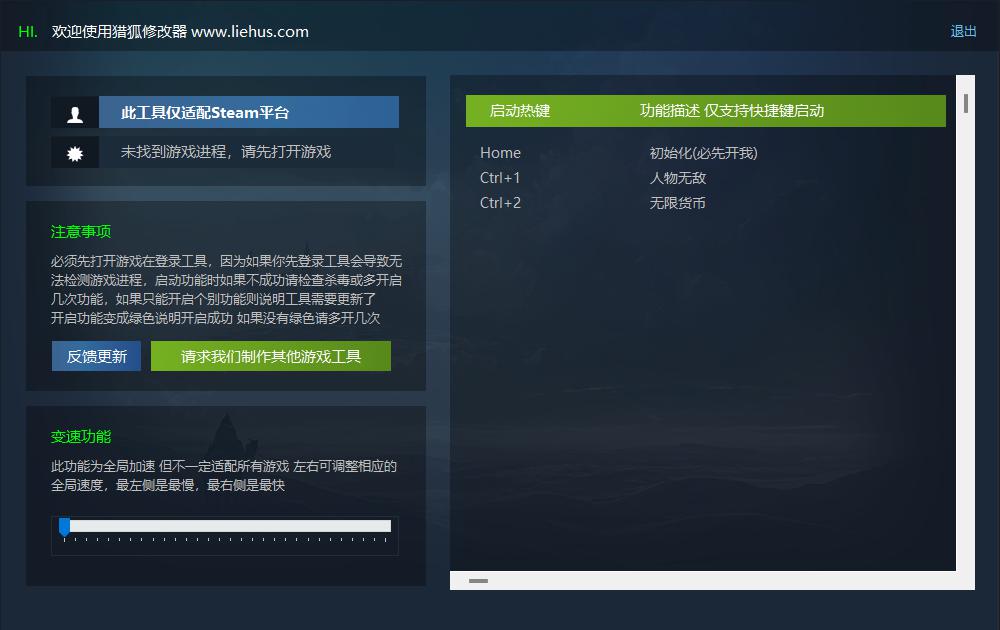Click vertical scrollbar thumb in hotkey list
The width and height of the screenshot is (1000, 630).
pyautogui.click(x=966, y=103)
